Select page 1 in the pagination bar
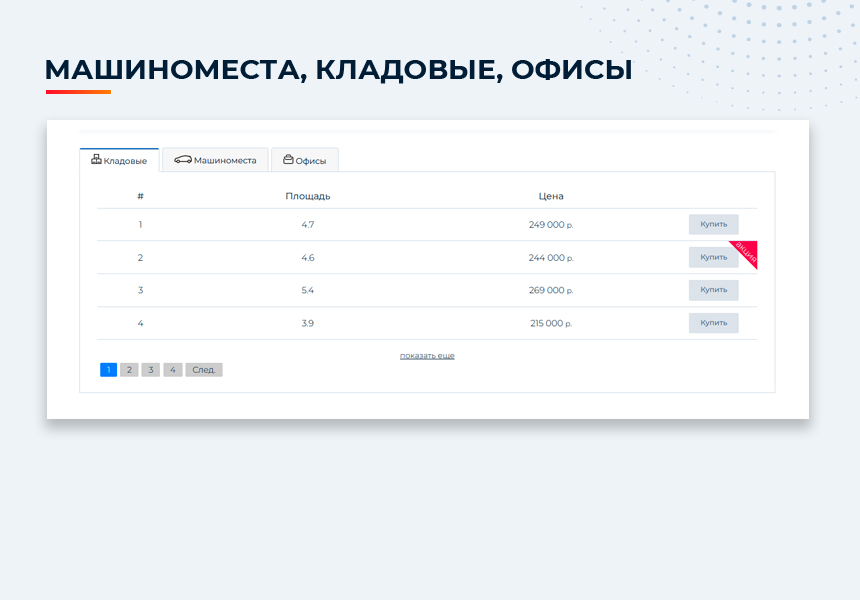The image size is (860, 600). pyautogui.click(x=108, y=369)
